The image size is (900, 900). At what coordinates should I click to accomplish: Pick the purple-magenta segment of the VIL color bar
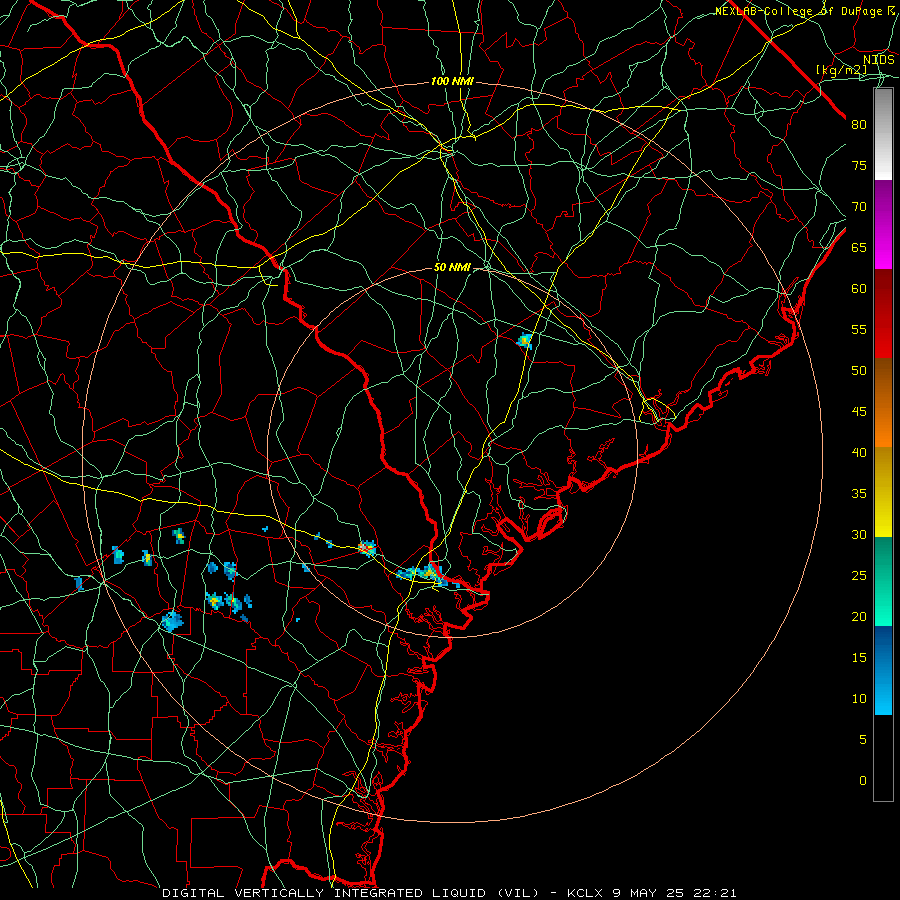pos(883,225)
